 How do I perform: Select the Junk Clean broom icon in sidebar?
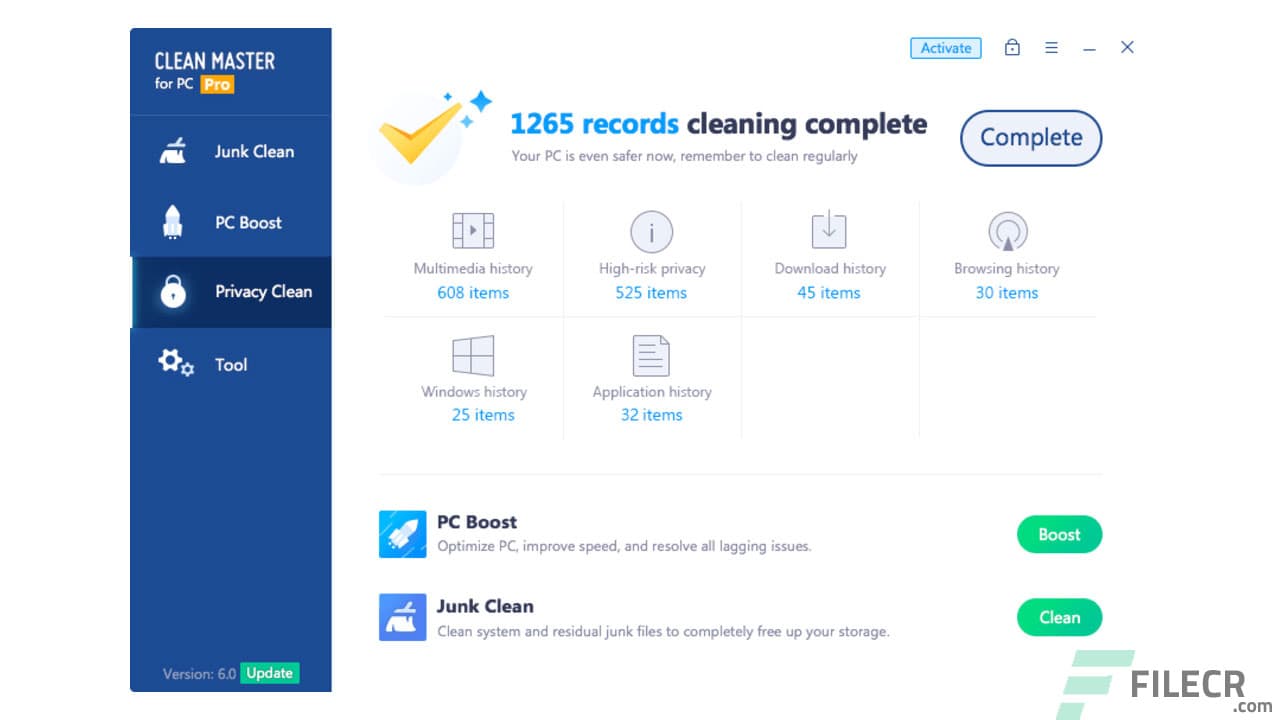[x=172, y=150]
